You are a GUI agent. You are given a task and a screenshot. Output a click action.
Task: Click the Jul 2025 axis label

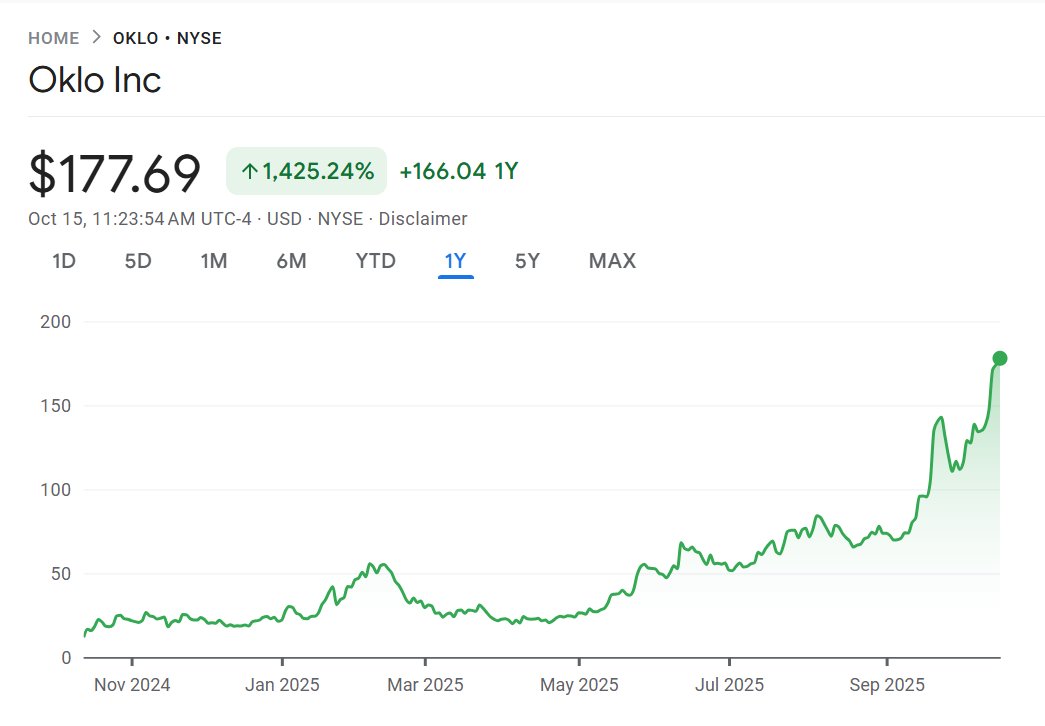click(x=730, y=685)
